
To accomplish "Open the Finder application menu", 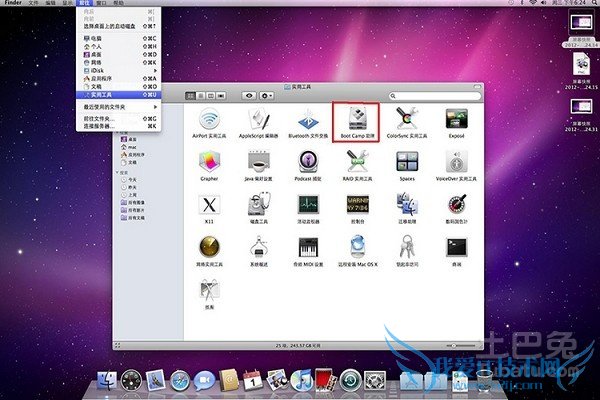I will tap(13, 3).
